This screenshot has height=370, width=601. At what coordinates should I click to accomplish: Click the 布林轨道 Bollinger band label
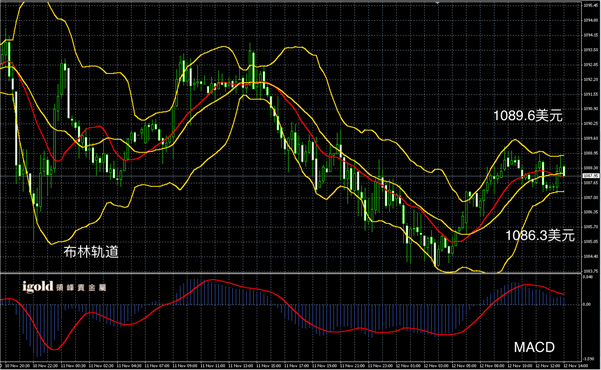[x=91, y=252]
